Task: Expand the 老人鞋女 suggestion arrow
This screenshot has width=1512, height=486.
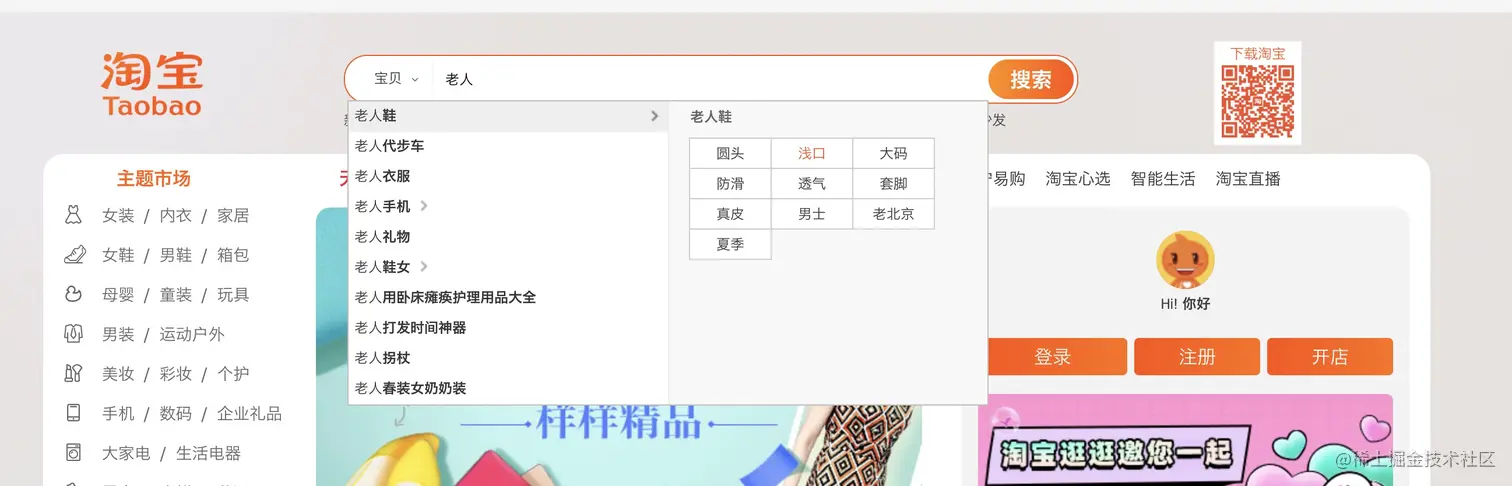Action: point(424,267)
